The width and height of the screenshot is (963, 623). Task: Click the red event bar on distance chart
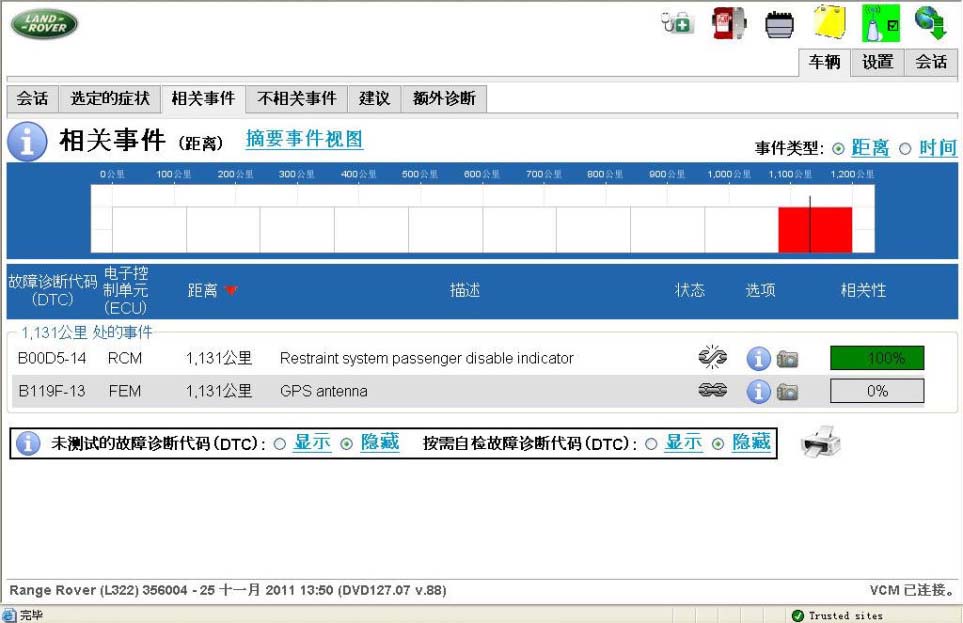pyautogui.click(x=815, y=230)
